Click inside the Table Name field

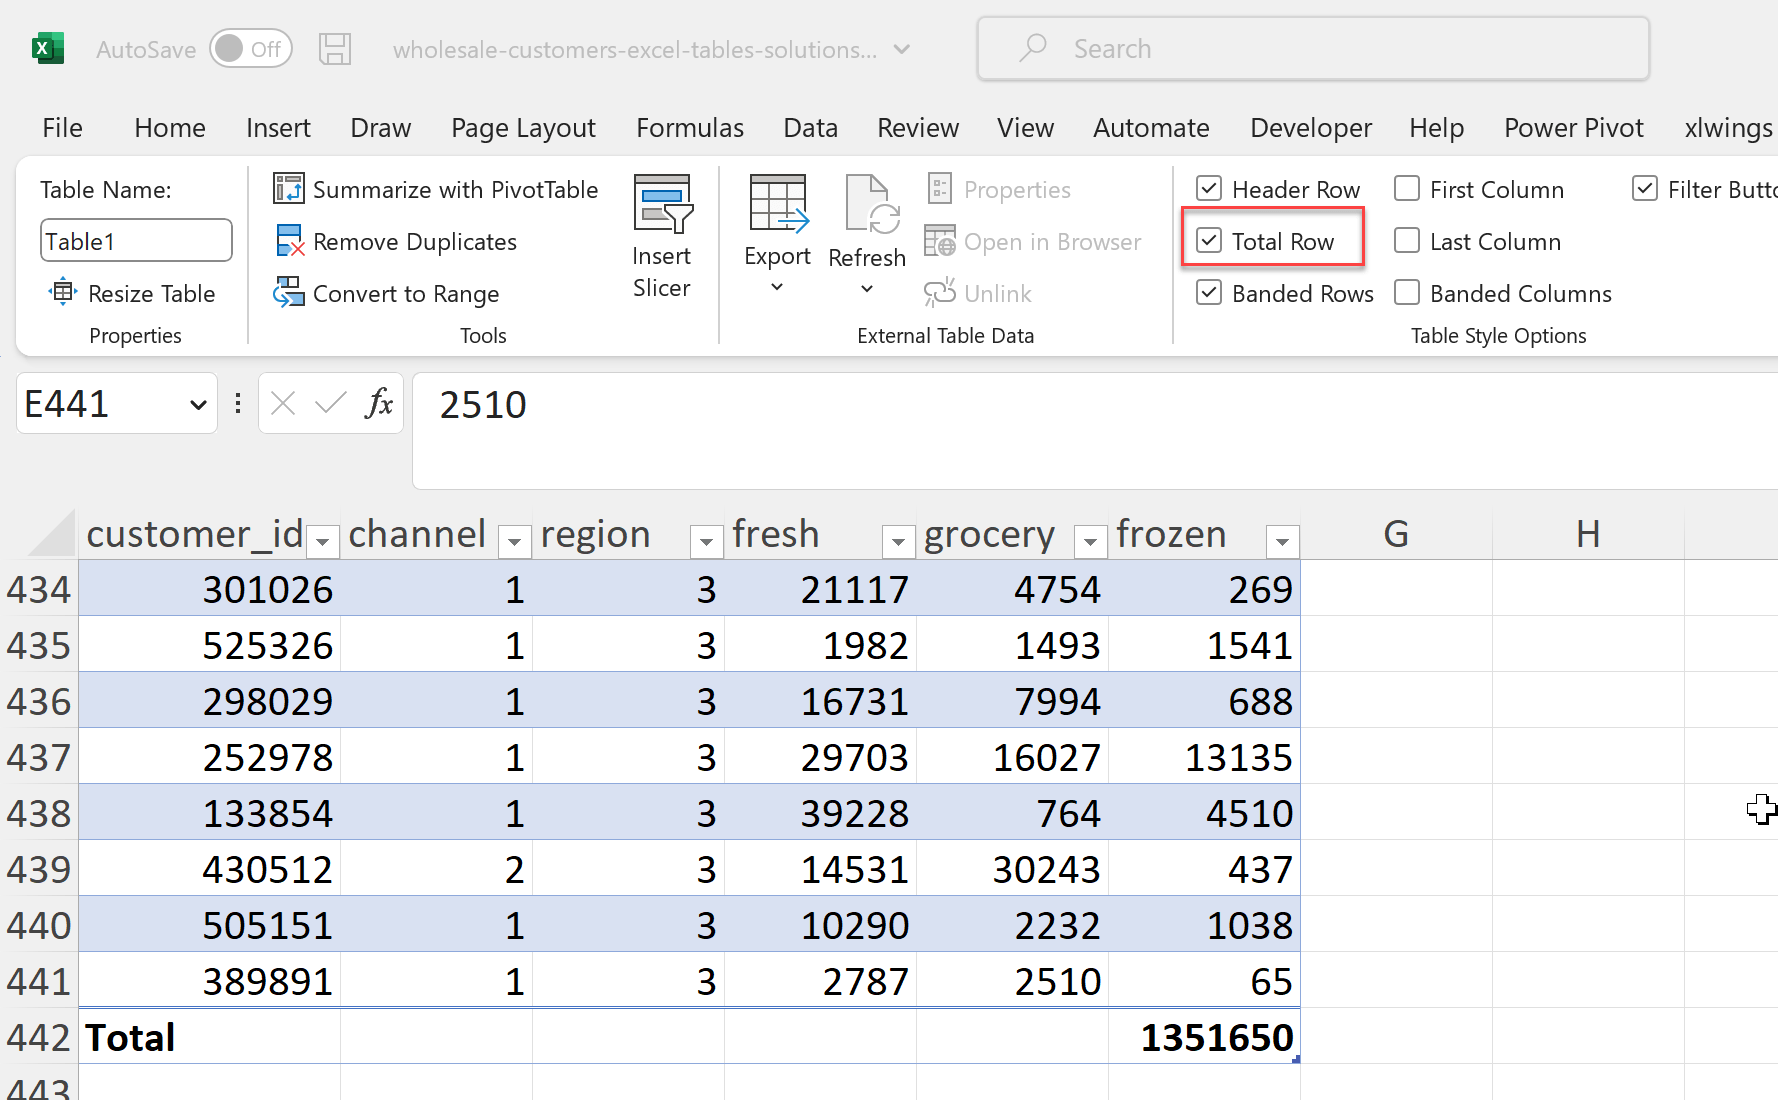pos(136,240)
